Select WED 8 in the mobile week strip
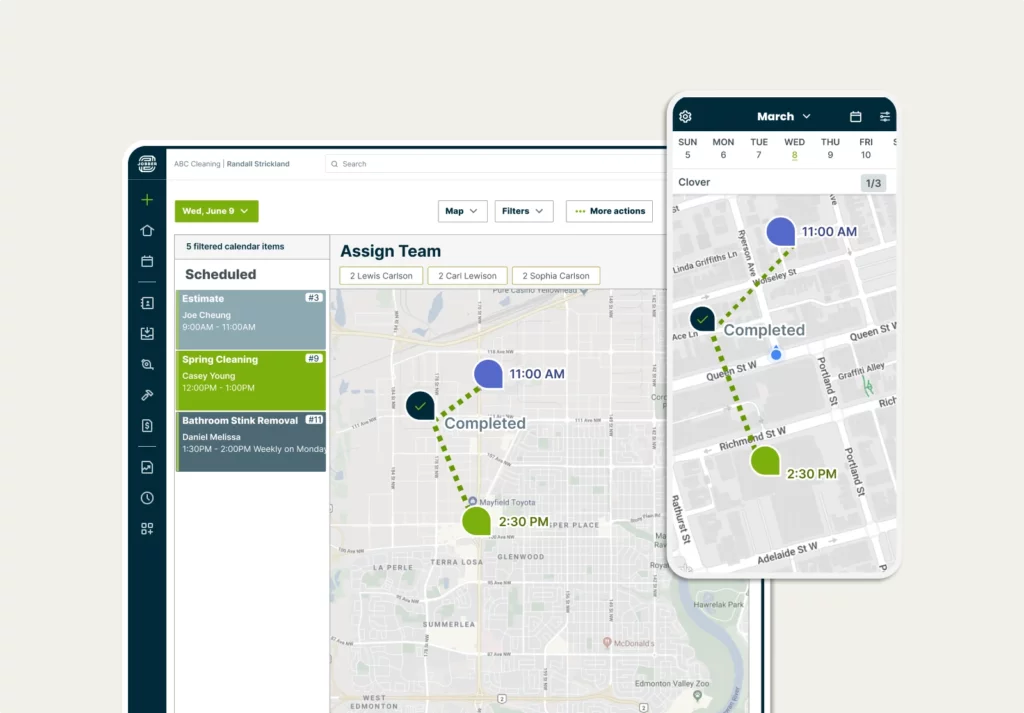Viewport: 1024px width, 713px height. [x=794, y=148]
